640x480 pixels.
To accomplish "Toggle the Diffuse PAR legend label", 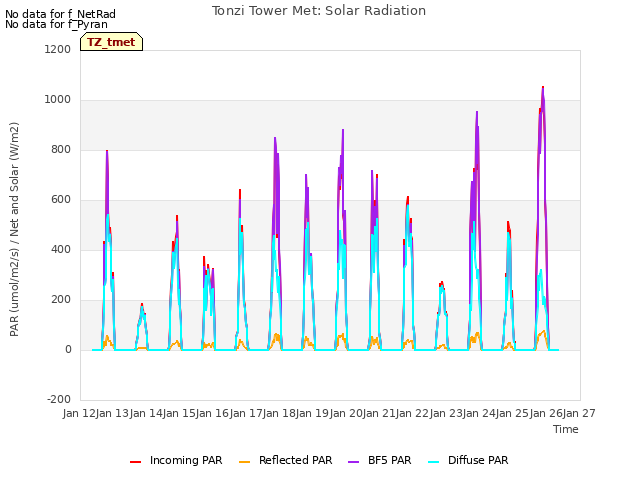I will click(x=478, y=460).
